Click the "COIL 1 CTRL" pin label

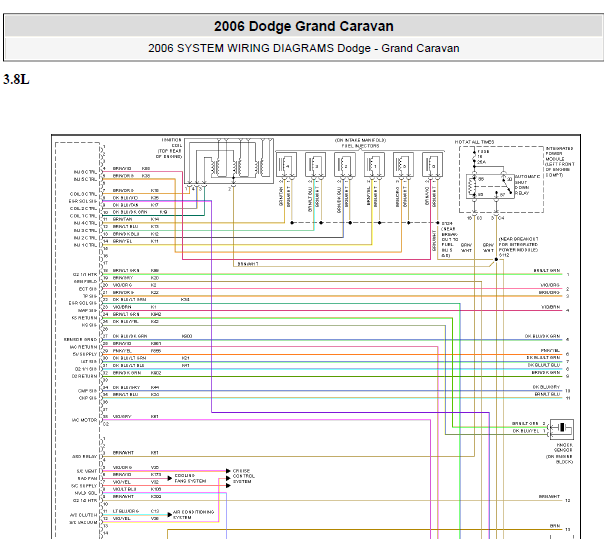tap(83, 216)
